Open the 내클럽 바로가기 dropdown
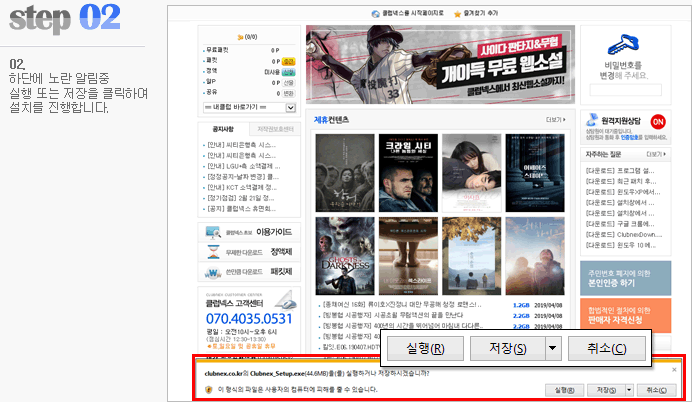Viewport: 692px width, 402px height. pyautogui.click(x=249, y=107)
